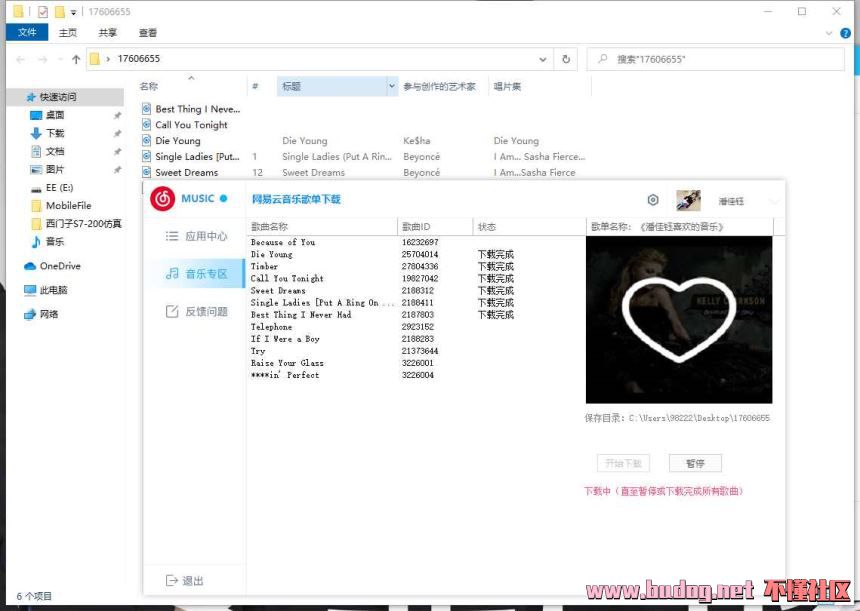
Task: Click song ID 21373644 for Try
Action: (420, 350)
